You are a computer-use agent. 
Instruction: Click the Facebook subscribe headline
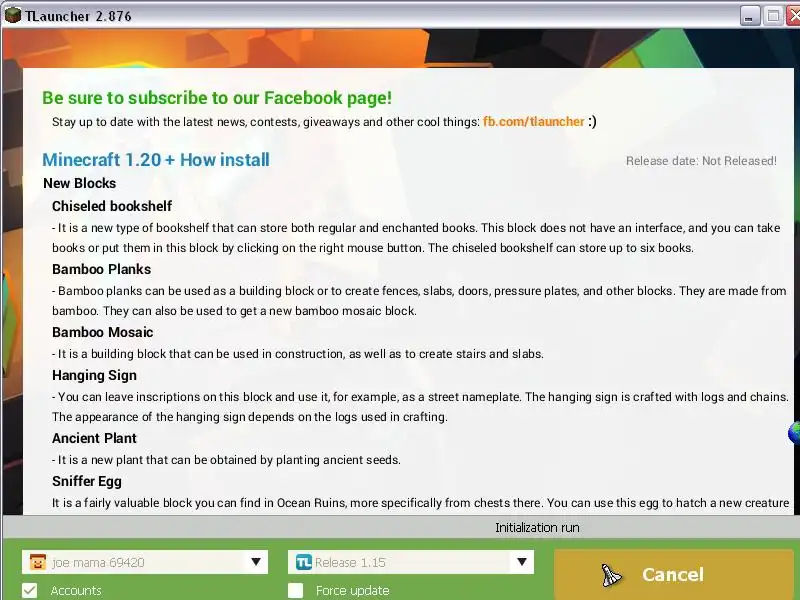217,97
